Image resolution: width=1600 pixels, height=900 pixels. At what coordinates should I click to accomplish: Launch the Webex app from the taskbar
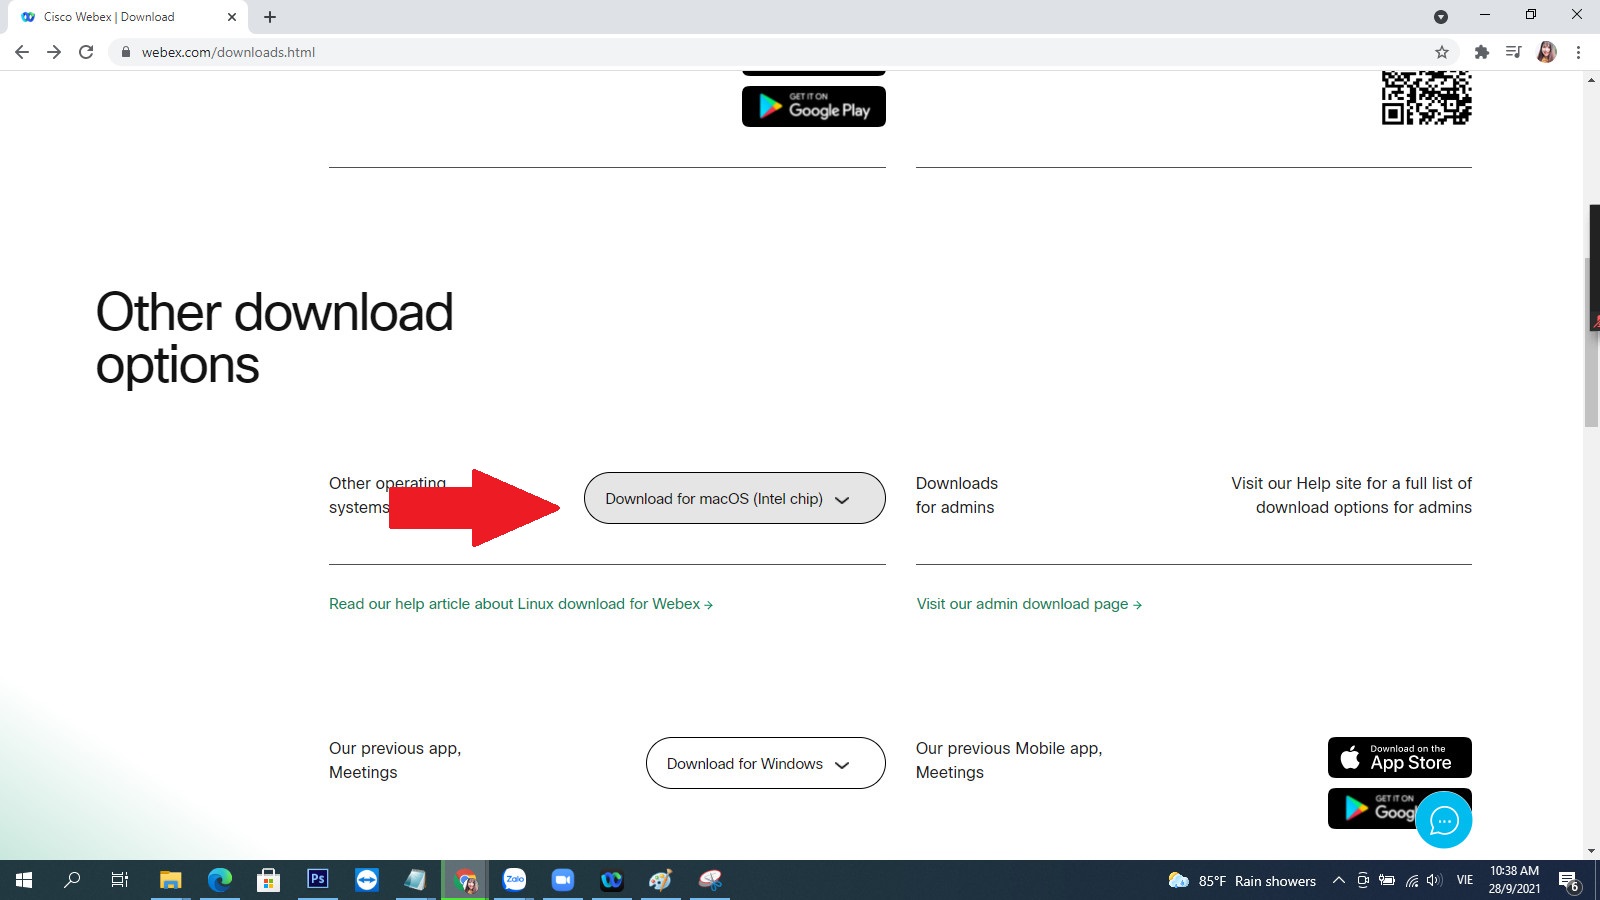[612, 881]
